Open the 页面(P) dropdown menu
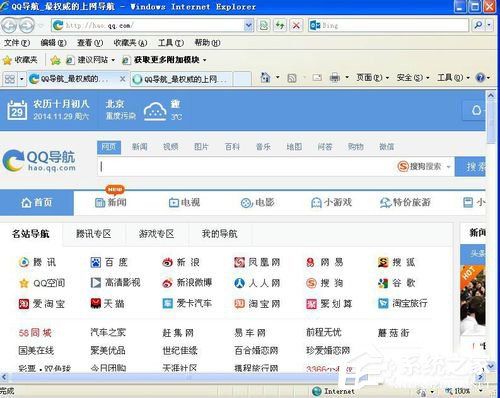 click(x=373, y=78)
